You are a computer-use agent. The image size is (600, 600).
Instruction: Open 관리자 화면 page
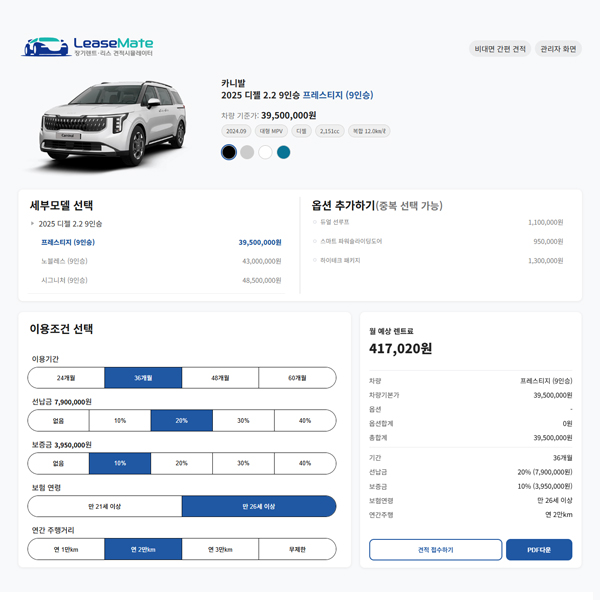[558, 49]
